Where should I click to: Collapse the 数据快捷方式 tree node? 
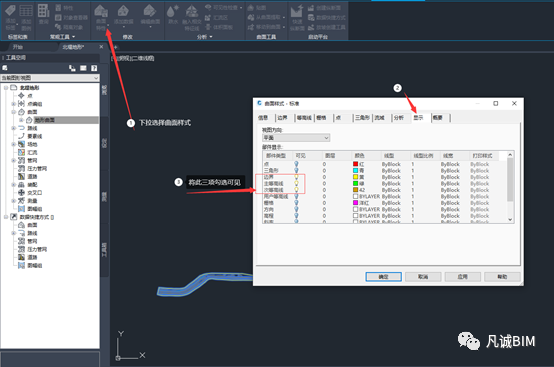coord(6,217)
